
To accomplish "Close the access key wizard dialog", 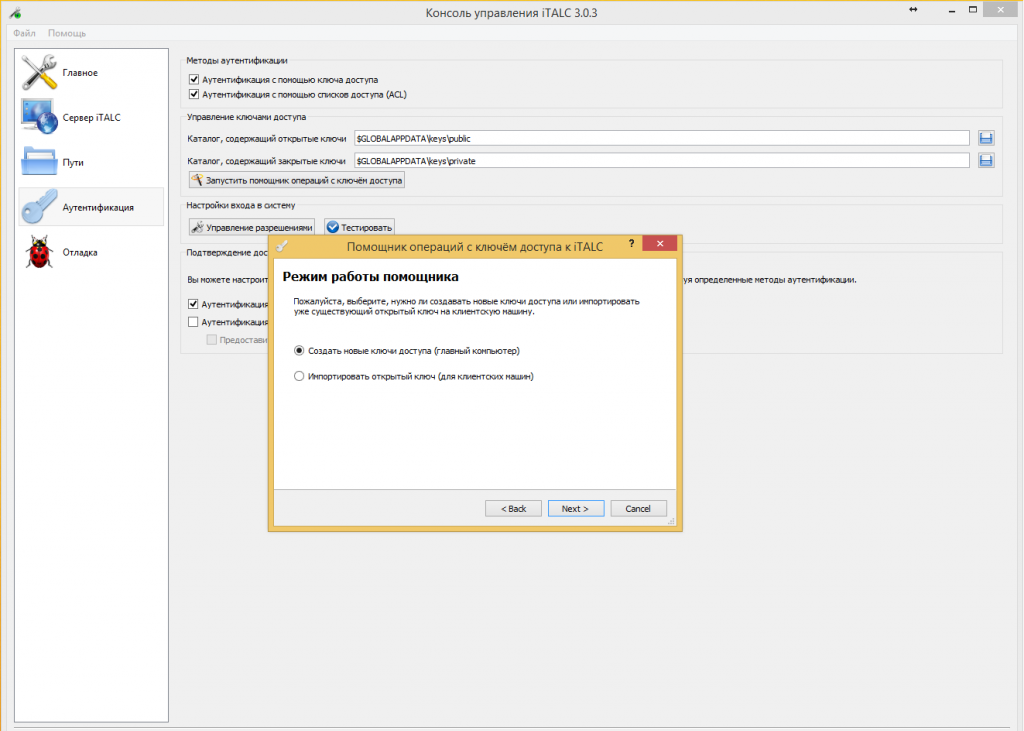I will pyautogui.click(x=660, y=243).
